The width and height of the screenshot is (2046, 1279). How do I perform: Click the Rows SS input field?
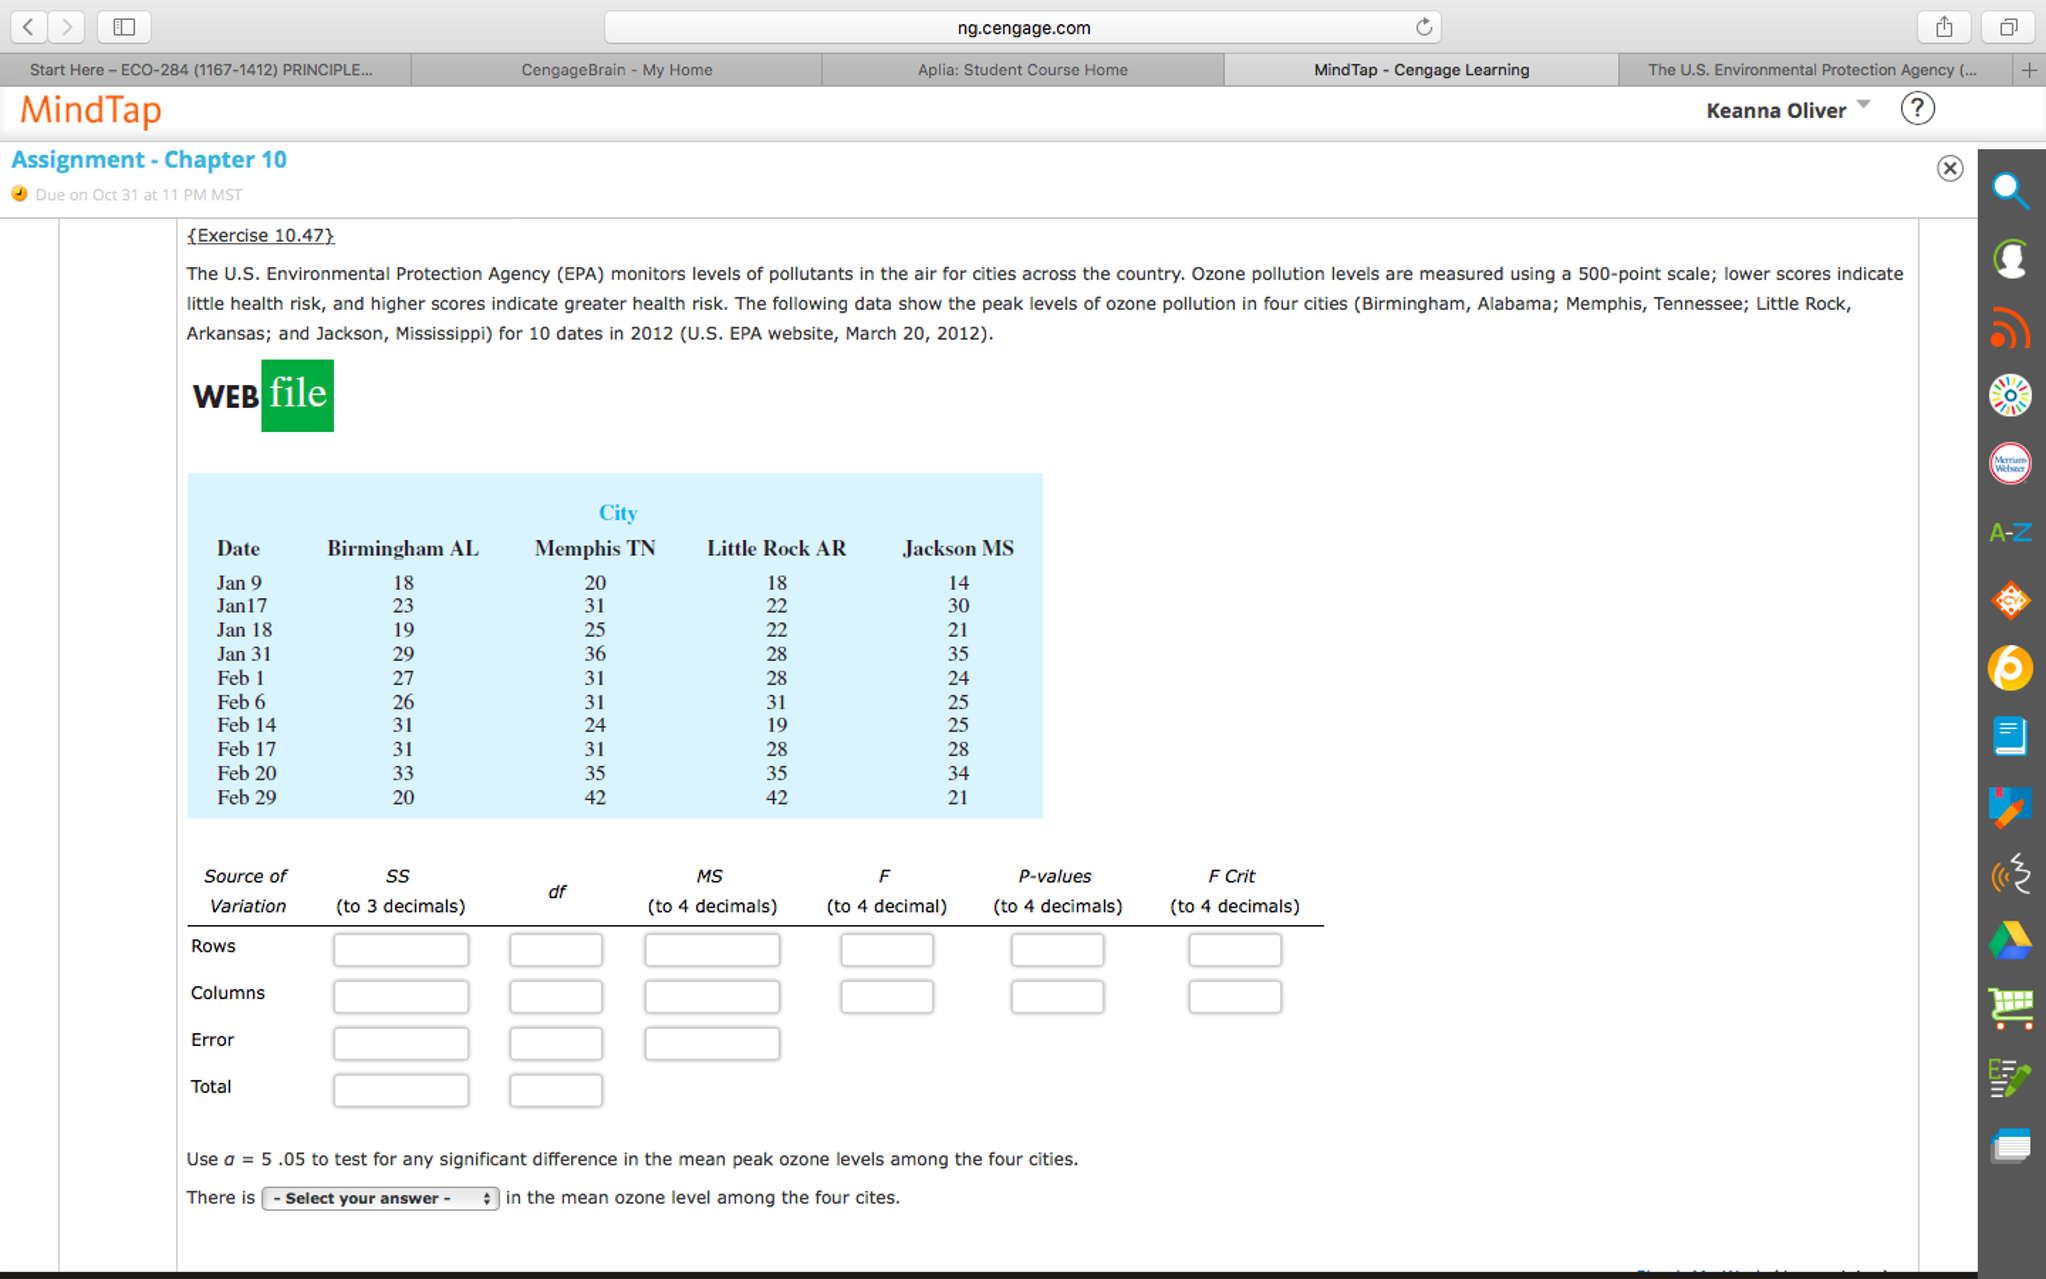401,949
